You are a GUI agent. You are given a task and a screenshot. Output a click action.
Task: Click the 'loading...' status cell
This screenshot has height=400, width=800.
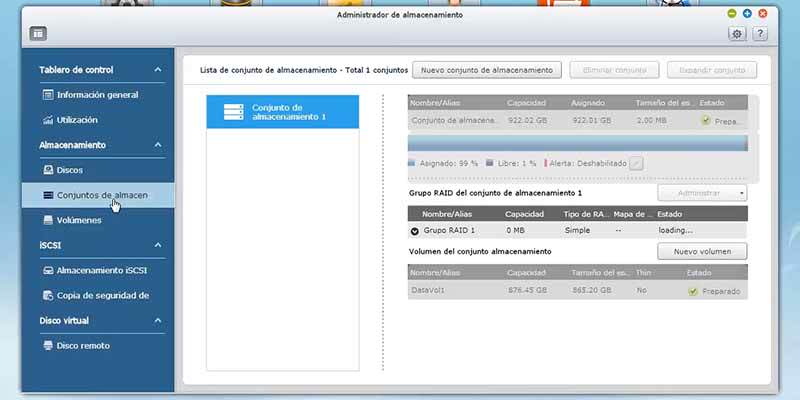(x=675, y=231)
